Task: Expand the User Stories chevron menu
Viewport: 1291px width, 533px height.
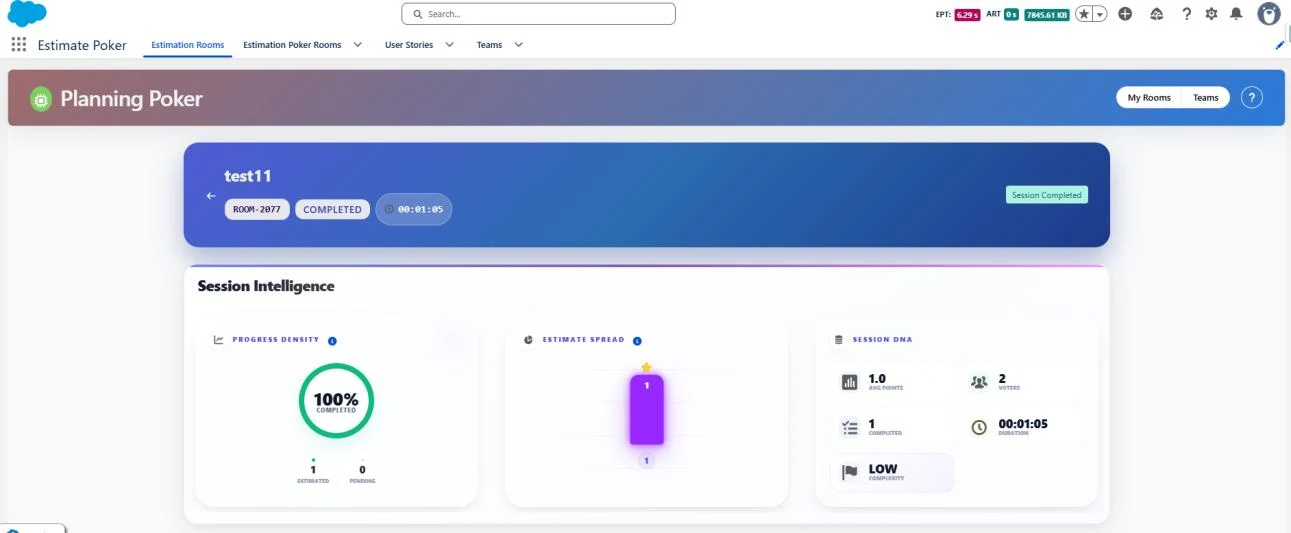Action: (x=449, y=45)
